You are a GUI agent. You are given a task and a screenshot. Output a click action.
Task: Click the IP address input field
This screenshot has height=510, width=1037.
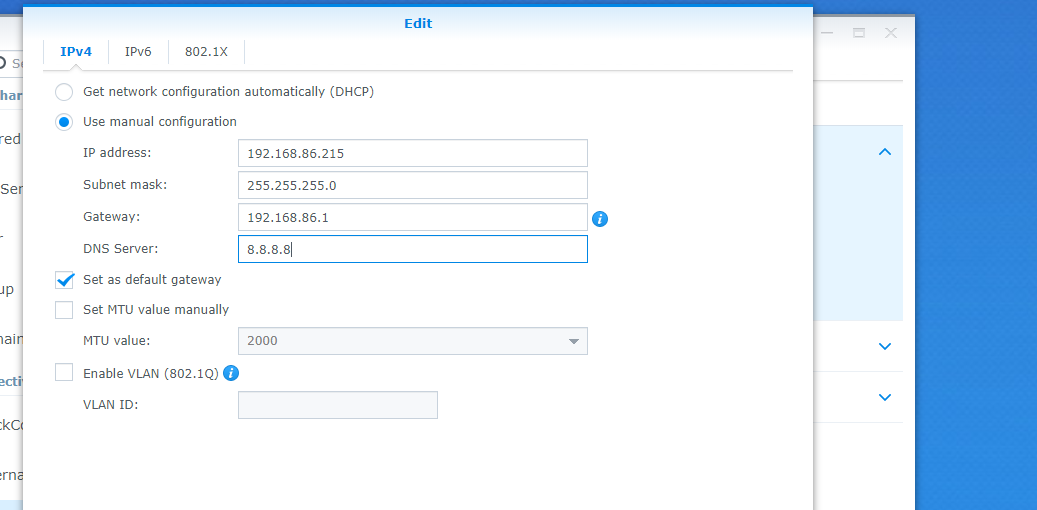point(412,153)
